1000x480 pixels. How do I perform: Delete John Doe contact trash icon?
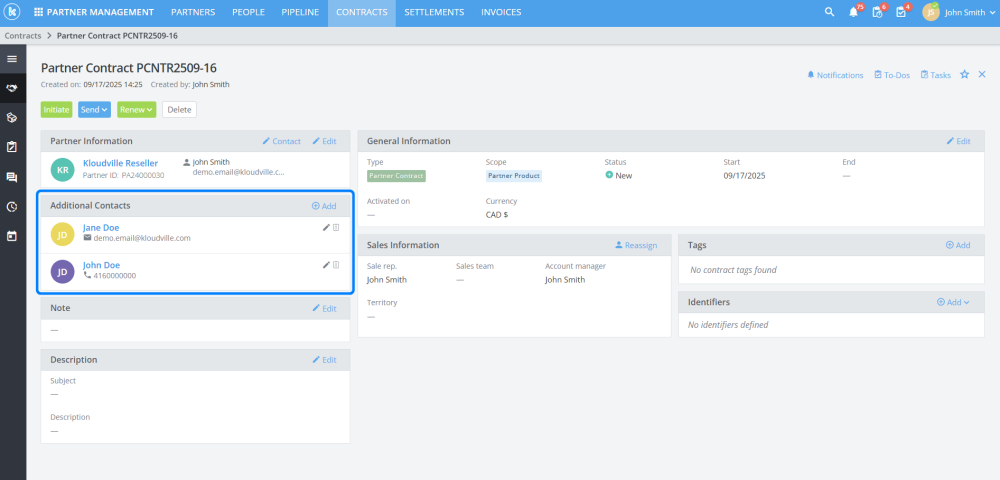(336, 265)
